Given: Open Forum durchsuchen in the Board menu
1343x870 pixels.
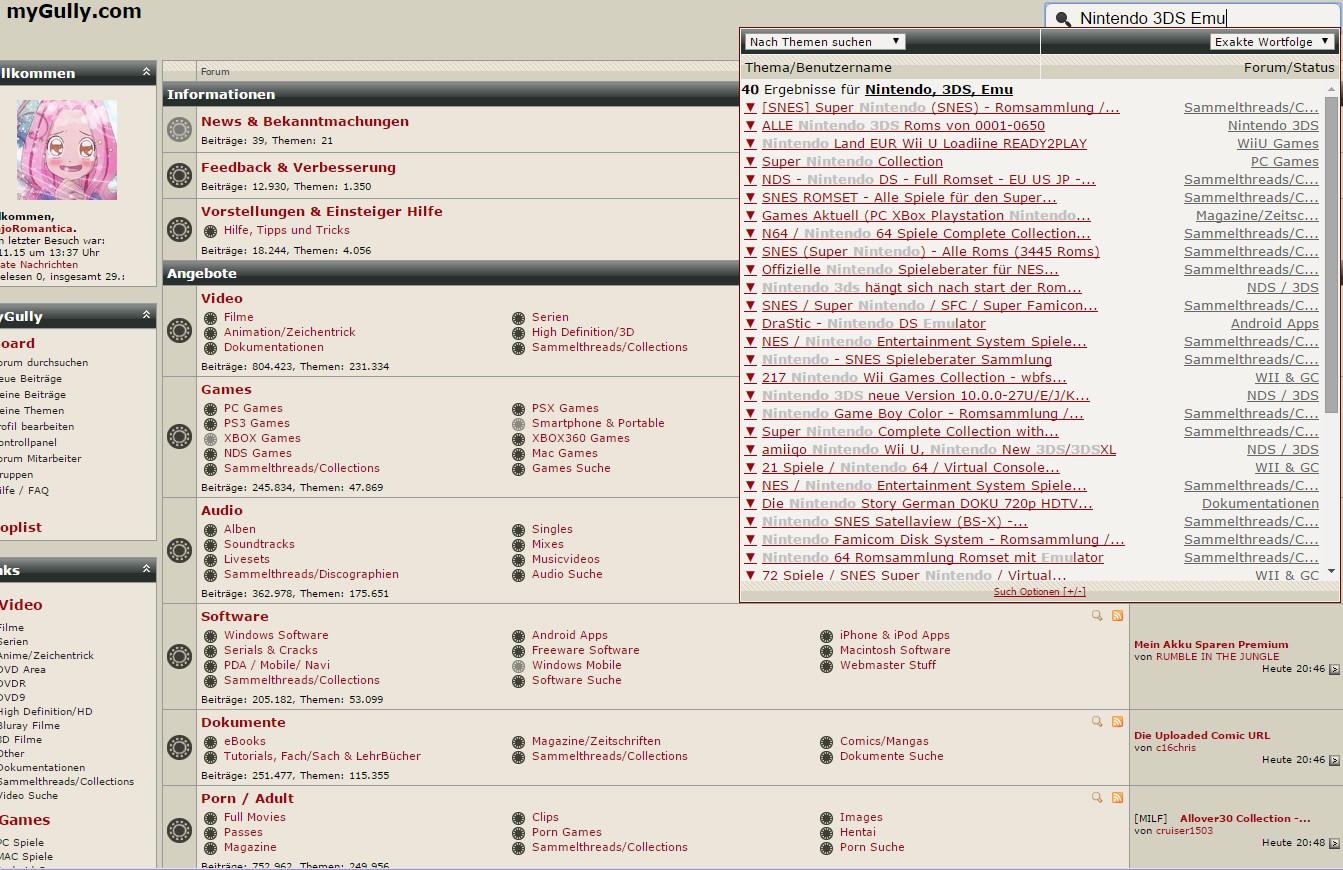Looking at the screenshot, I should pos(43,363).
